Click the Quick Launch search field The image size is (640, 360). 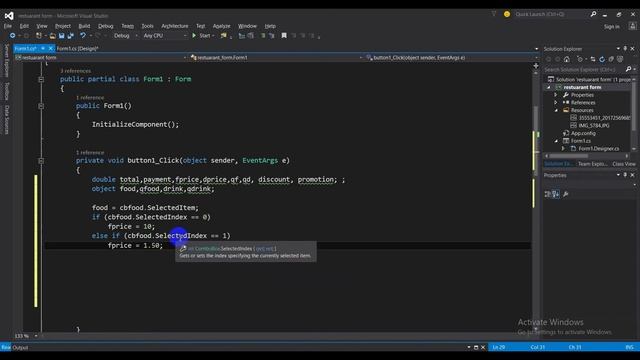tap(551, 14)
